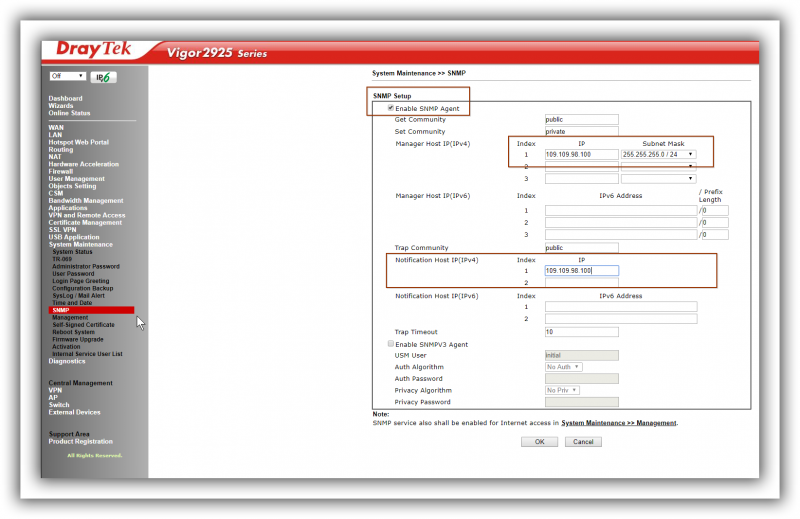This screenshot has height=519, width=800.
Task: Enable the SNMPV3 Agent checkbox
Action: (x=390, y=344)
